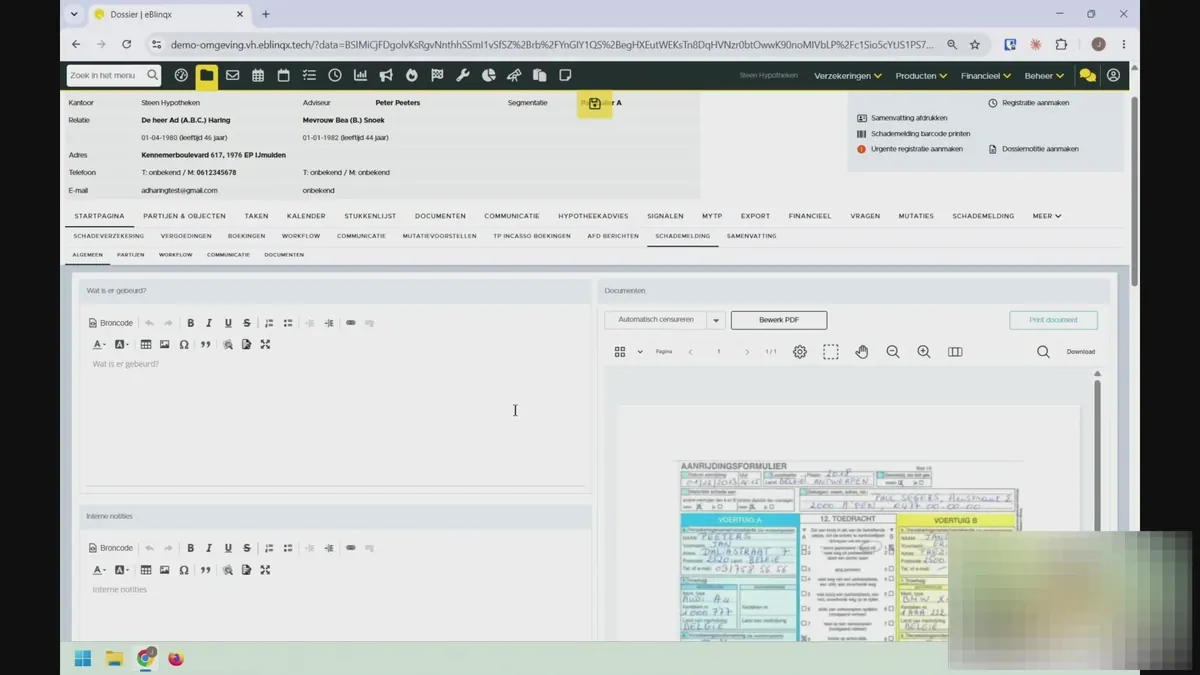
Task: Open the bar chart icon in top toolbar
Action: 360,75
